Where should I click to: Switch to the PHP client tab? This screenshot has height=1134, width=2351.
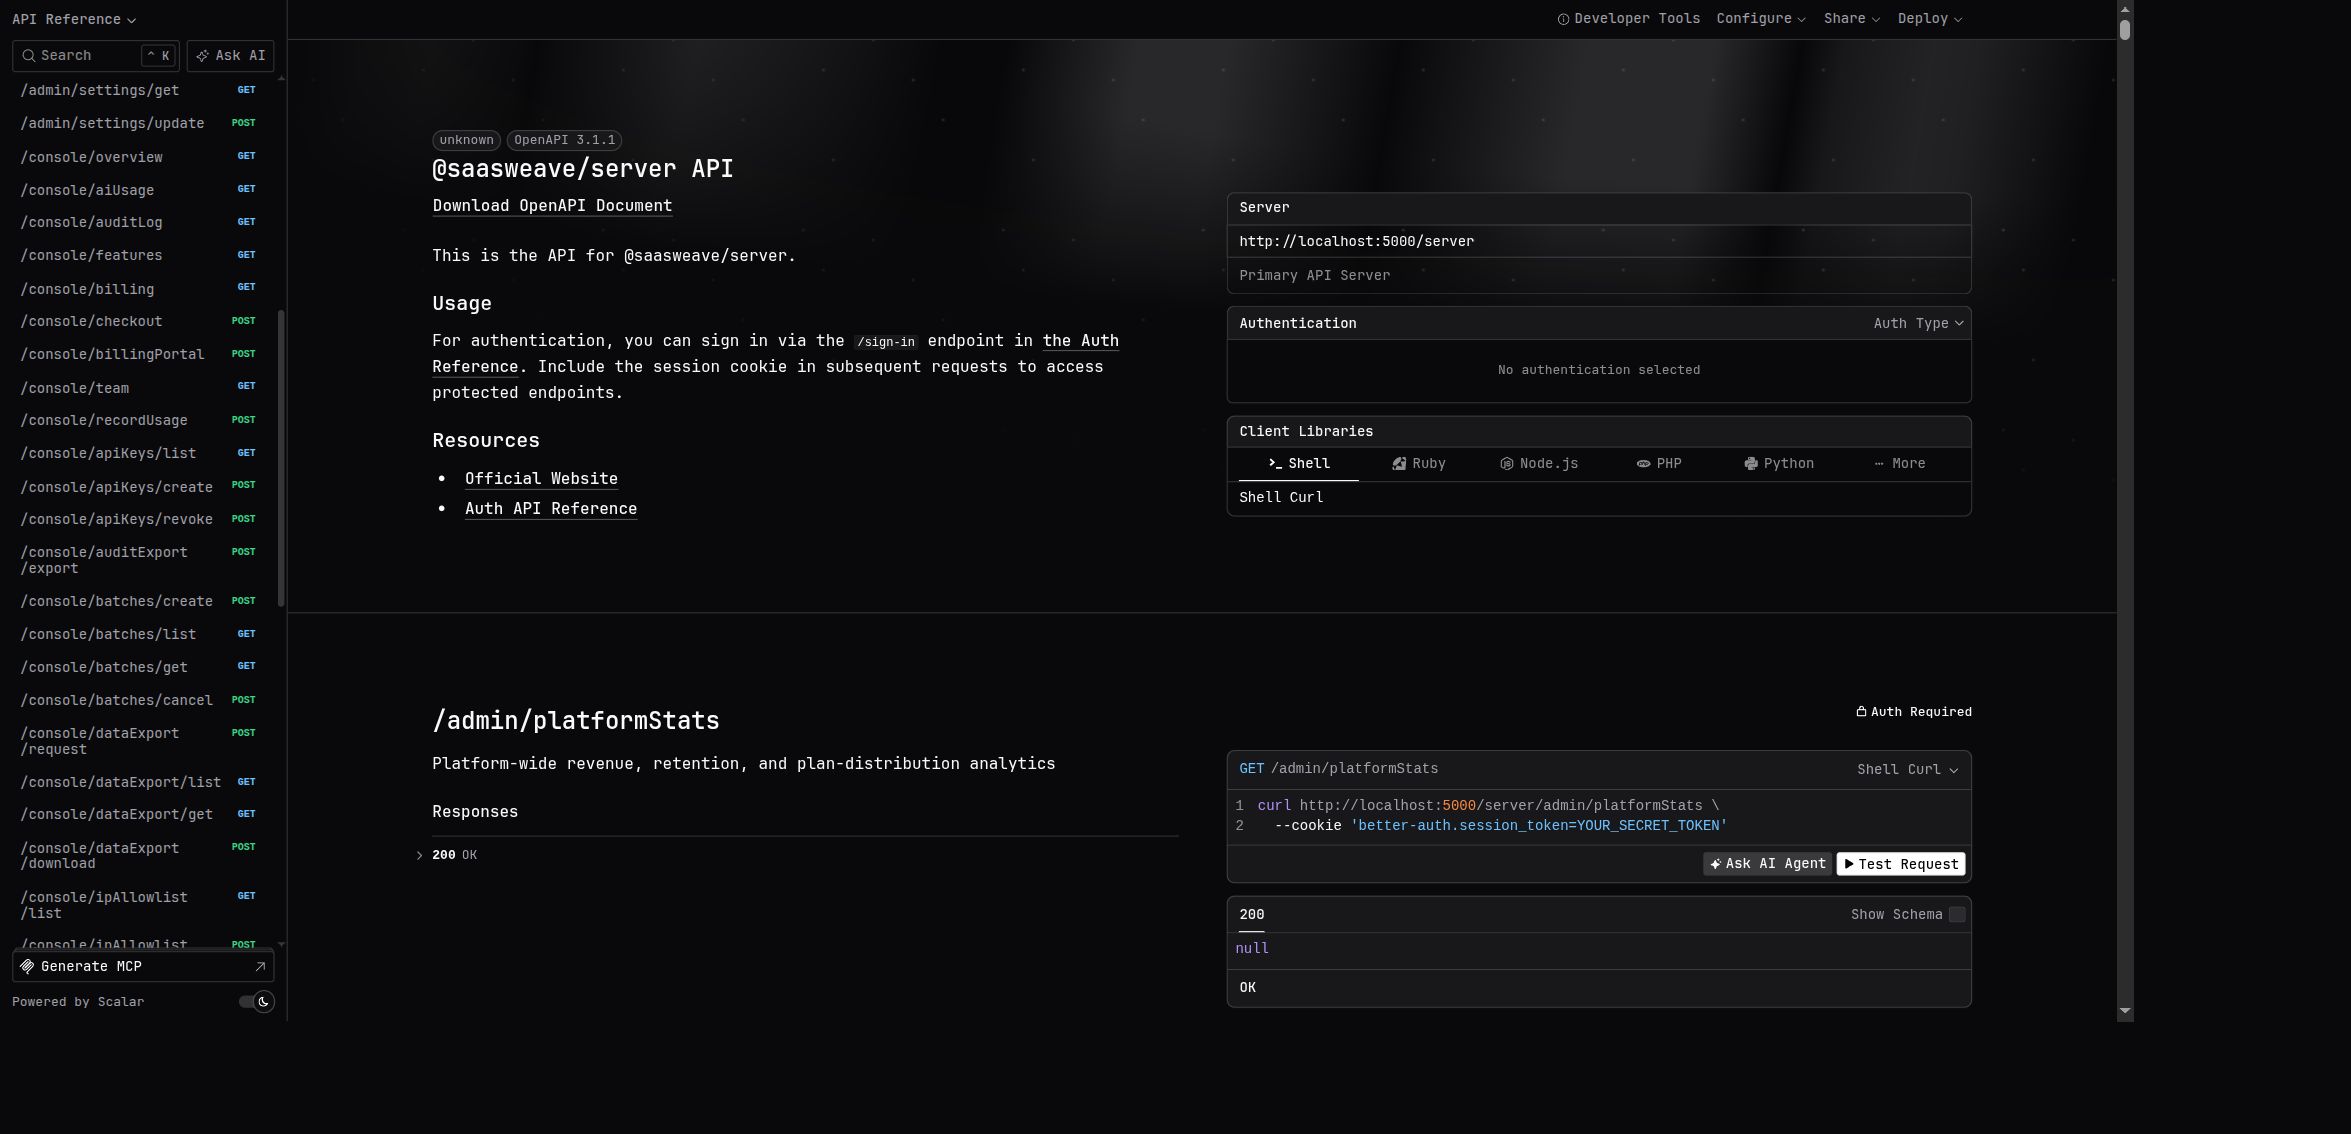pos(1658,464)
